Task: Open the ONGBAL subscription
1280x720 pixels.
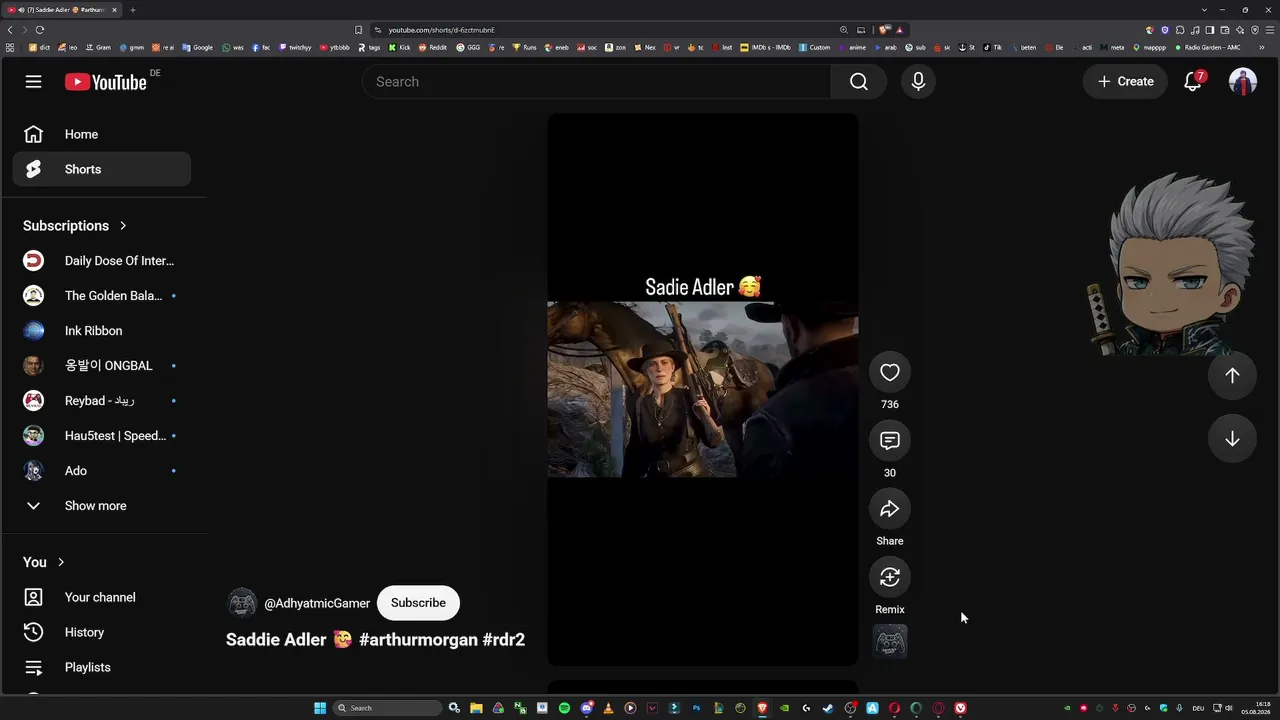Action: coord(102,366)
